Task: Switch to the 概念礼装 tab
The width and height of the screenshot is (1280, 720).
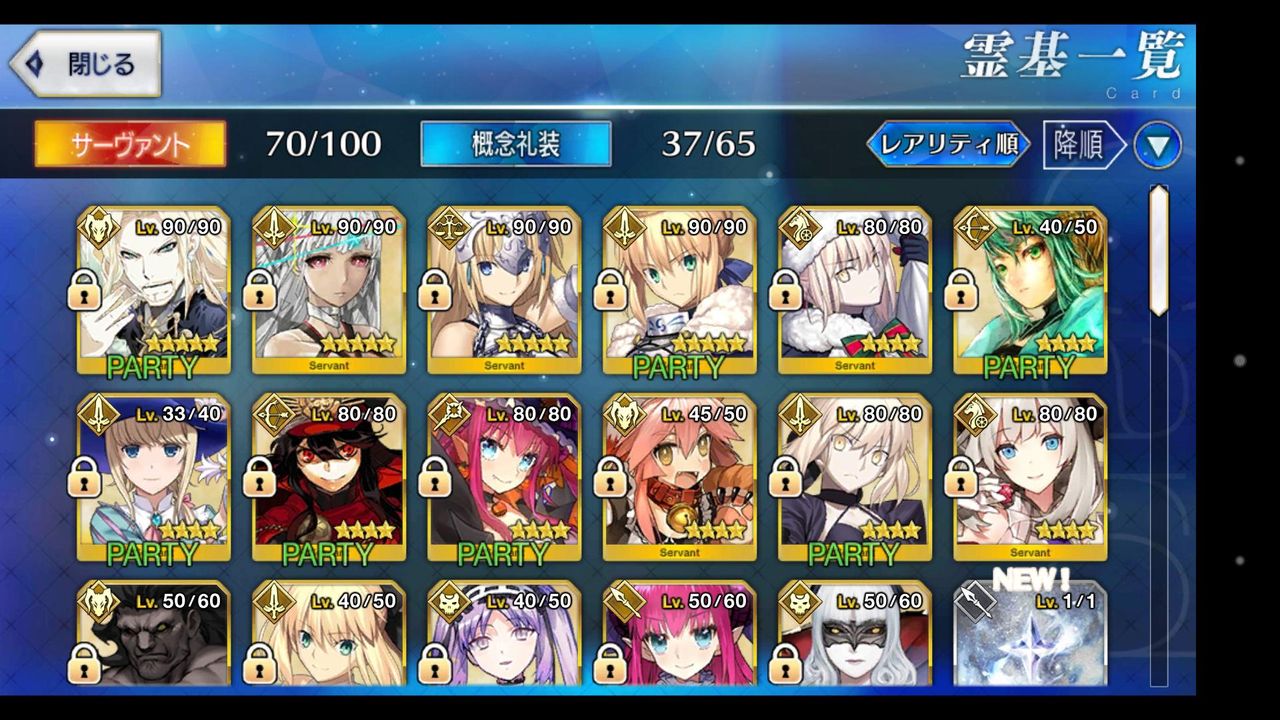Action: 516,144
